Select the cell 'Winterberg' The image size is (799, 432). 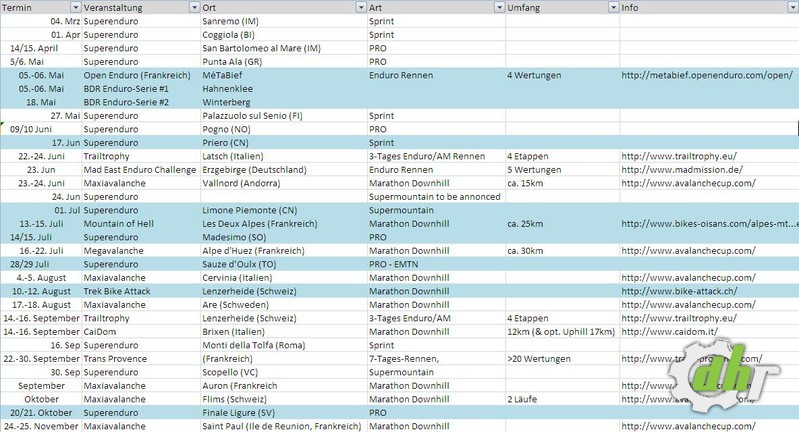pos(284,102)
